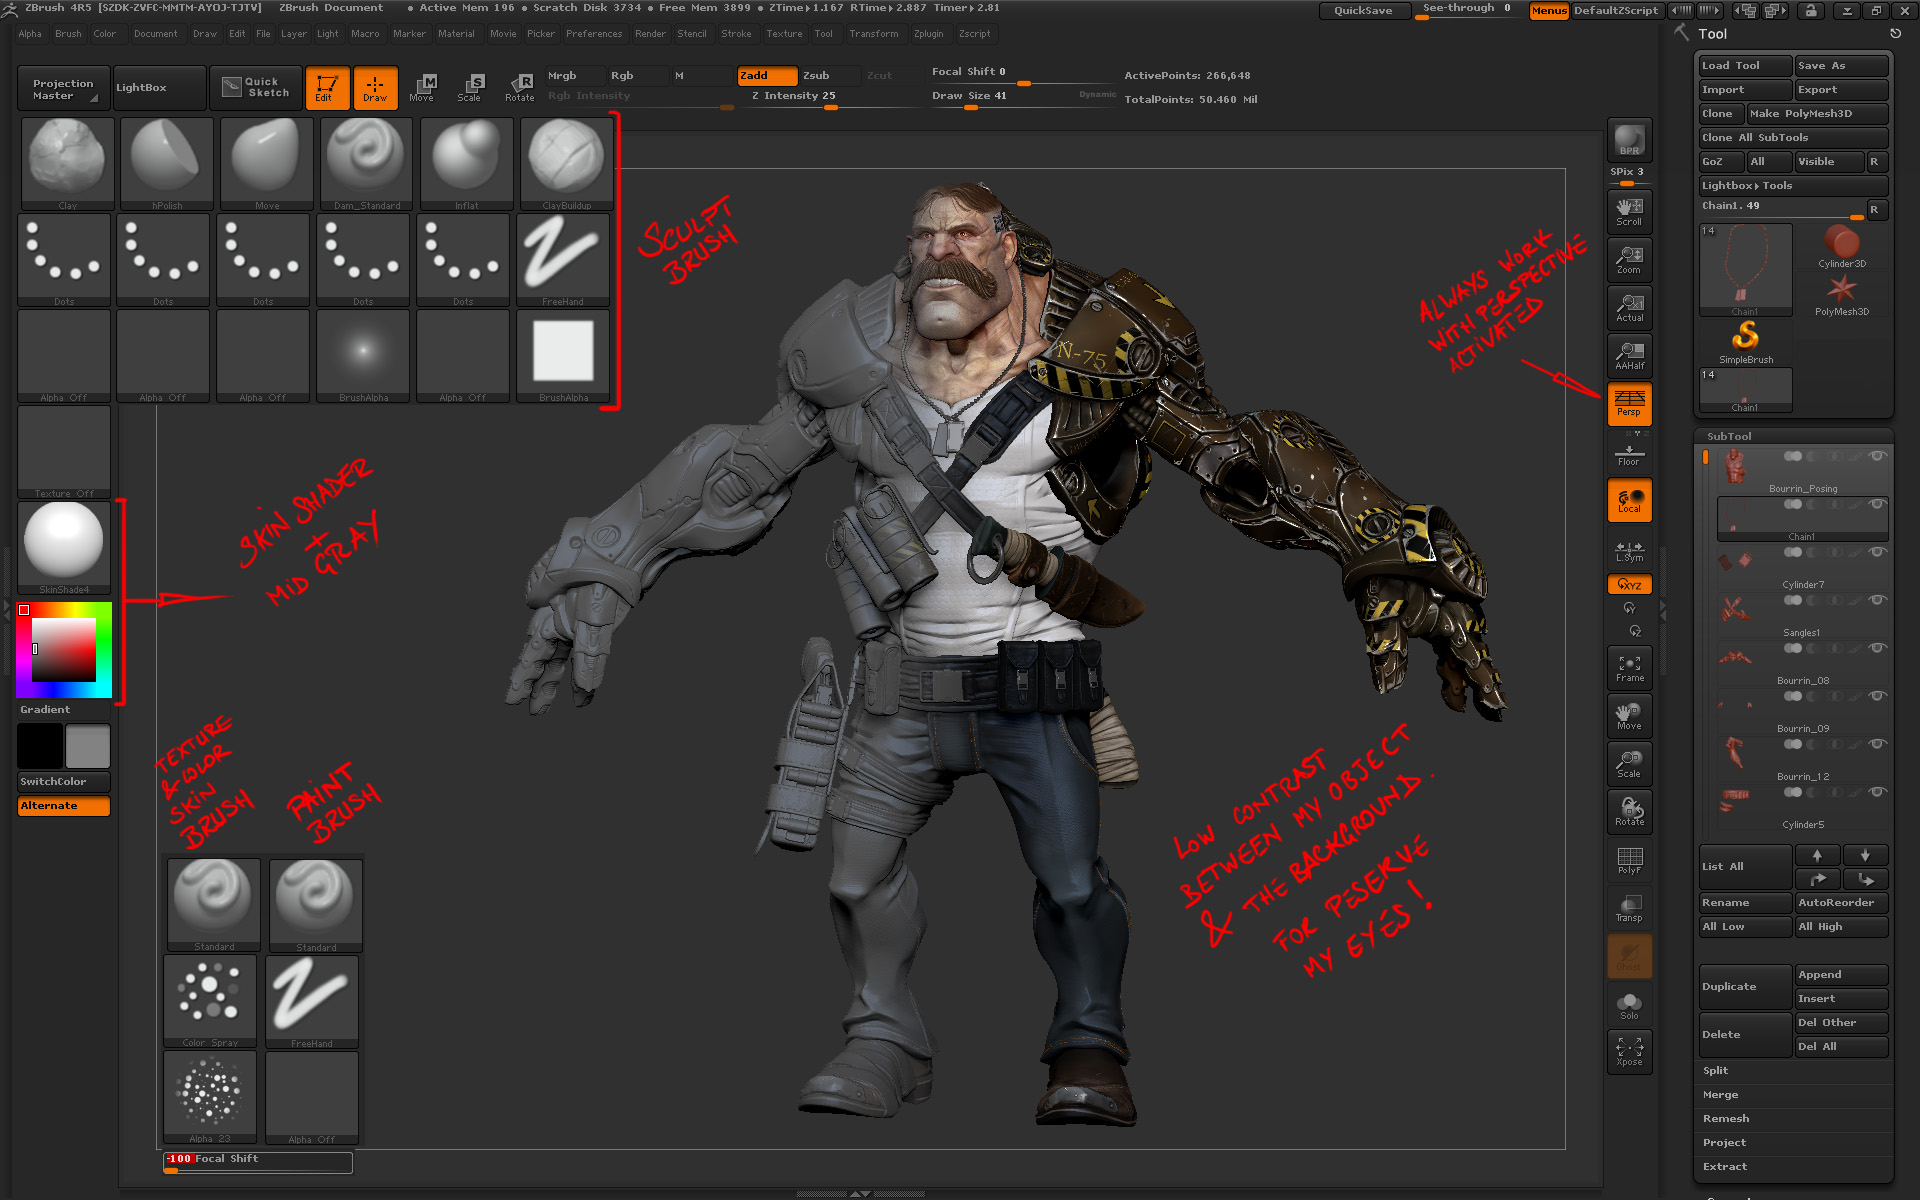Click the Zoom canvas icon
1920x1200 pixels.
click(1629, 260)
